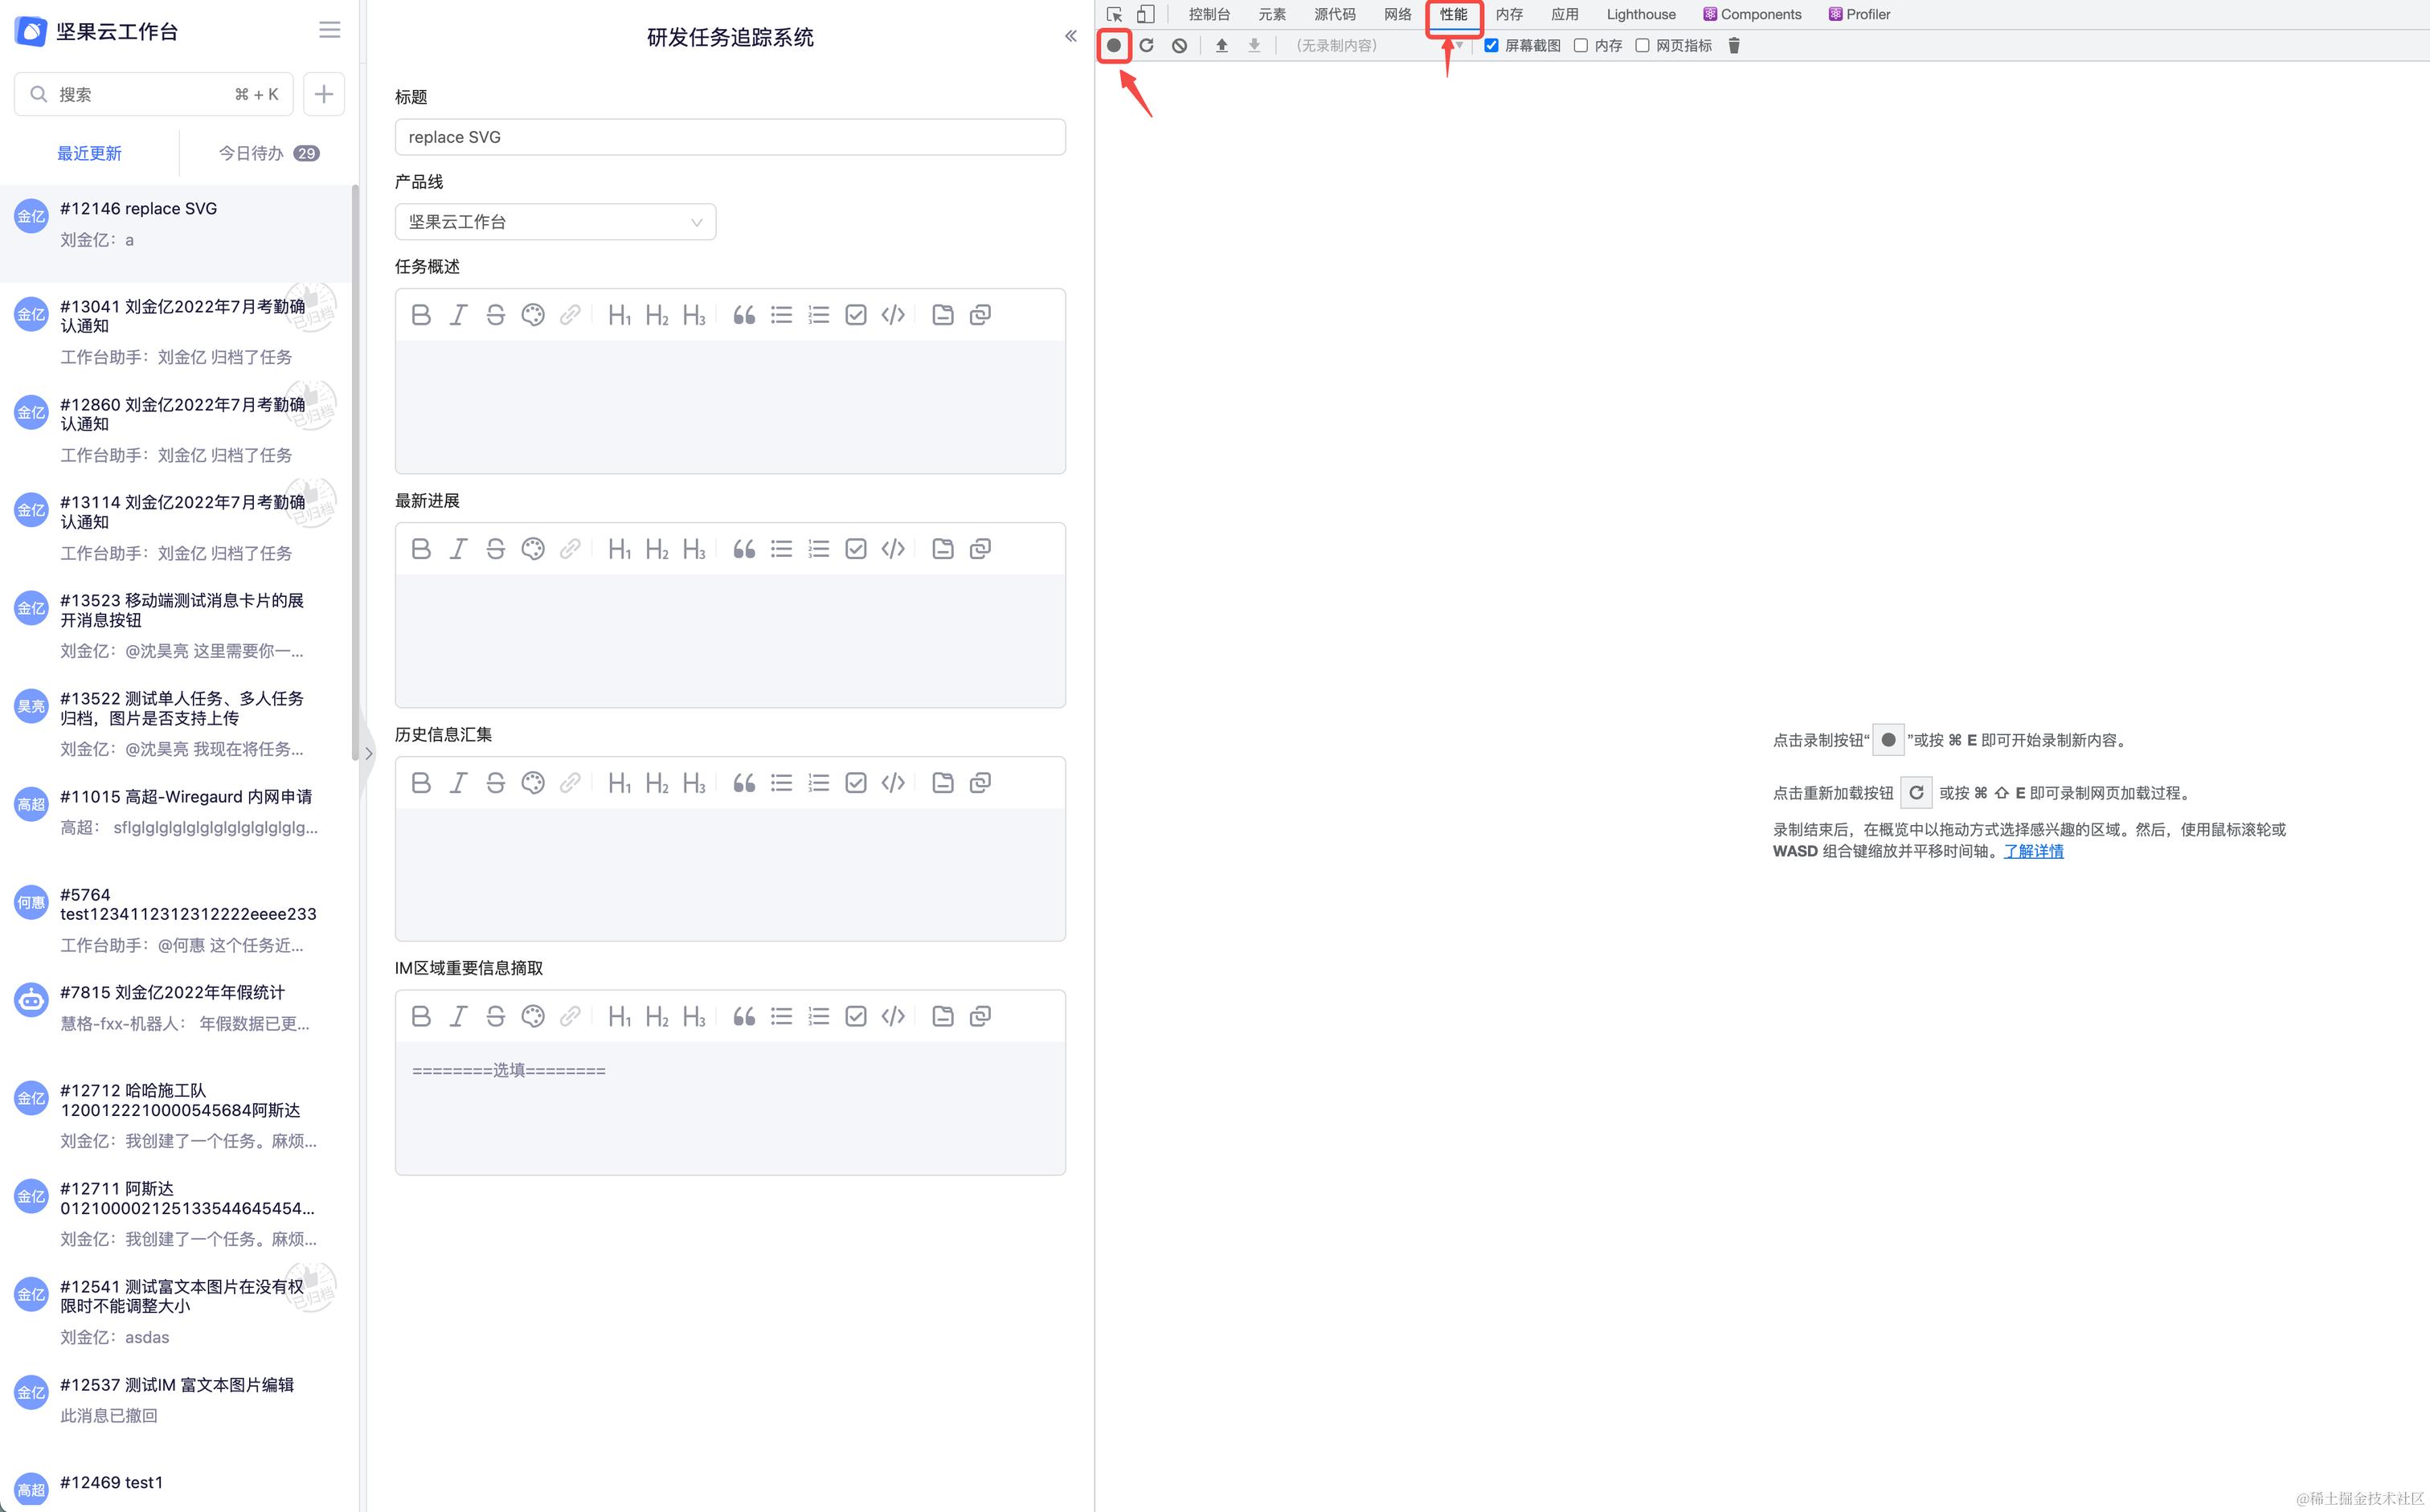
Task: Click the 标题 input field
Action: [x=730, y=137]
